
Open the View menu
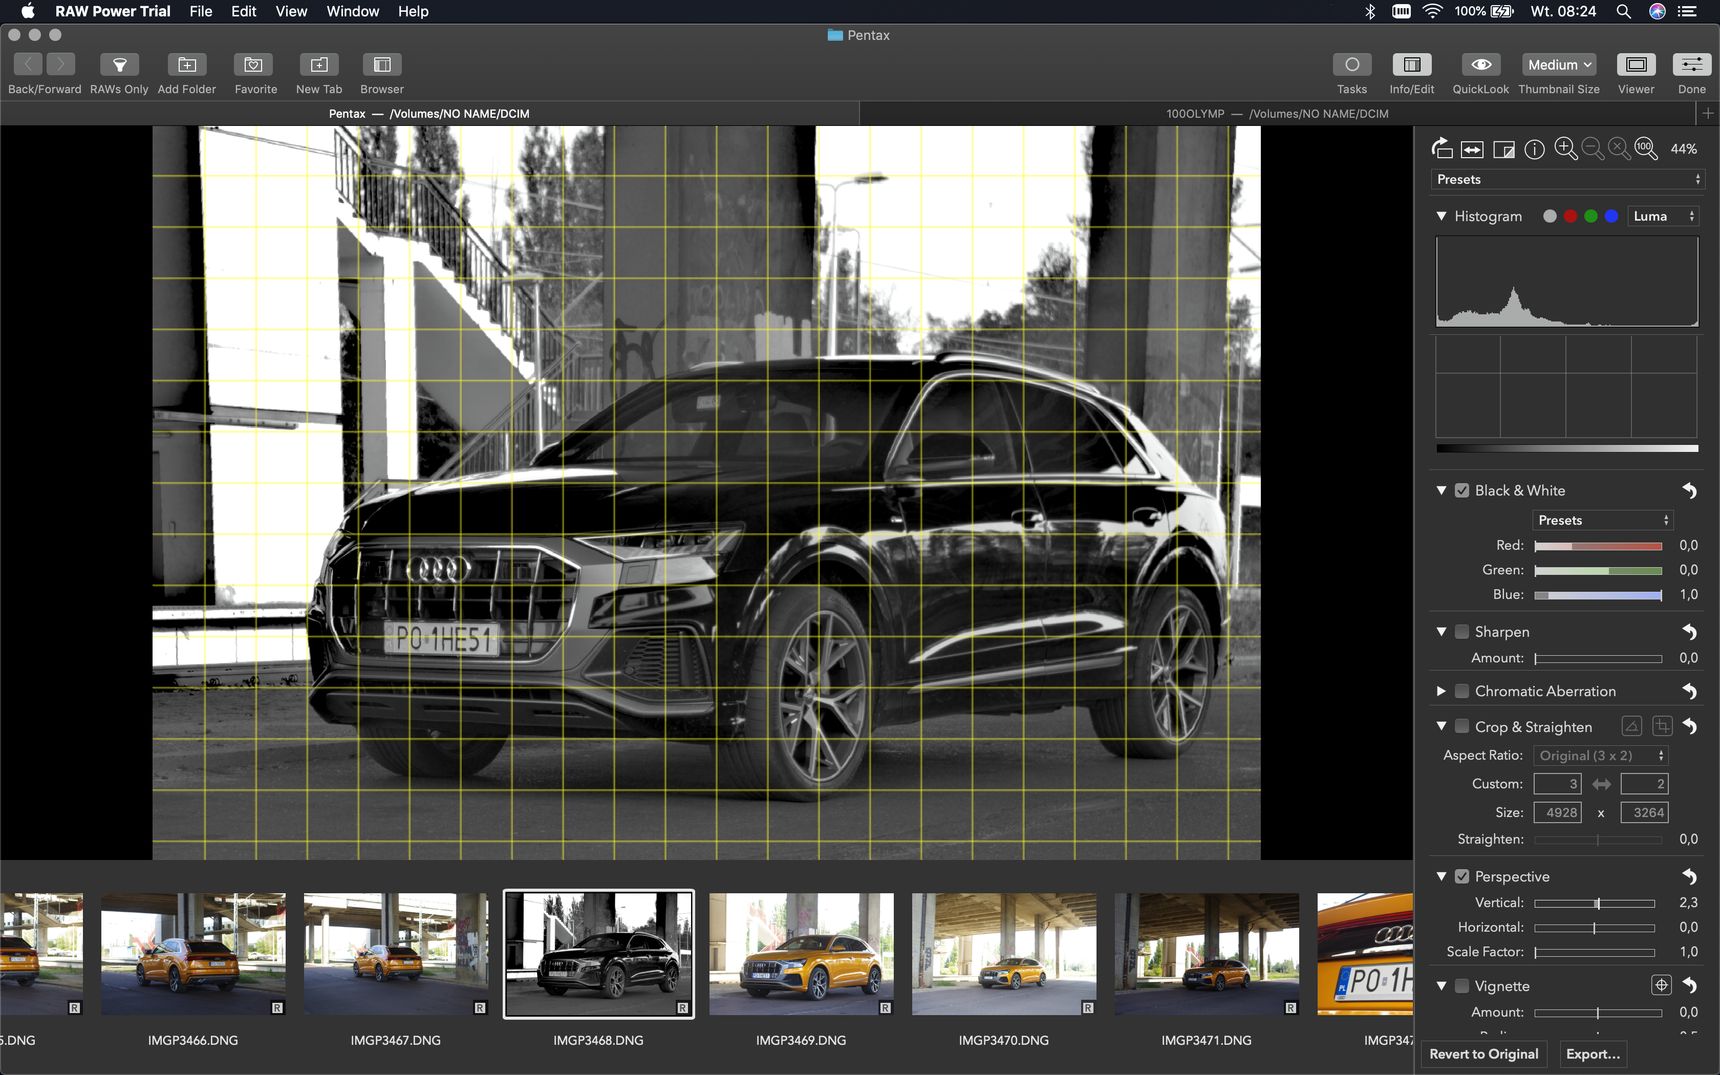click(x=291, y=11)
